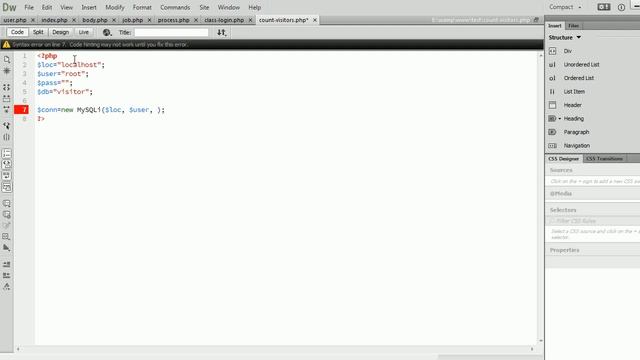Toggle Syntax Error Alerts in Info Bar

7,187
